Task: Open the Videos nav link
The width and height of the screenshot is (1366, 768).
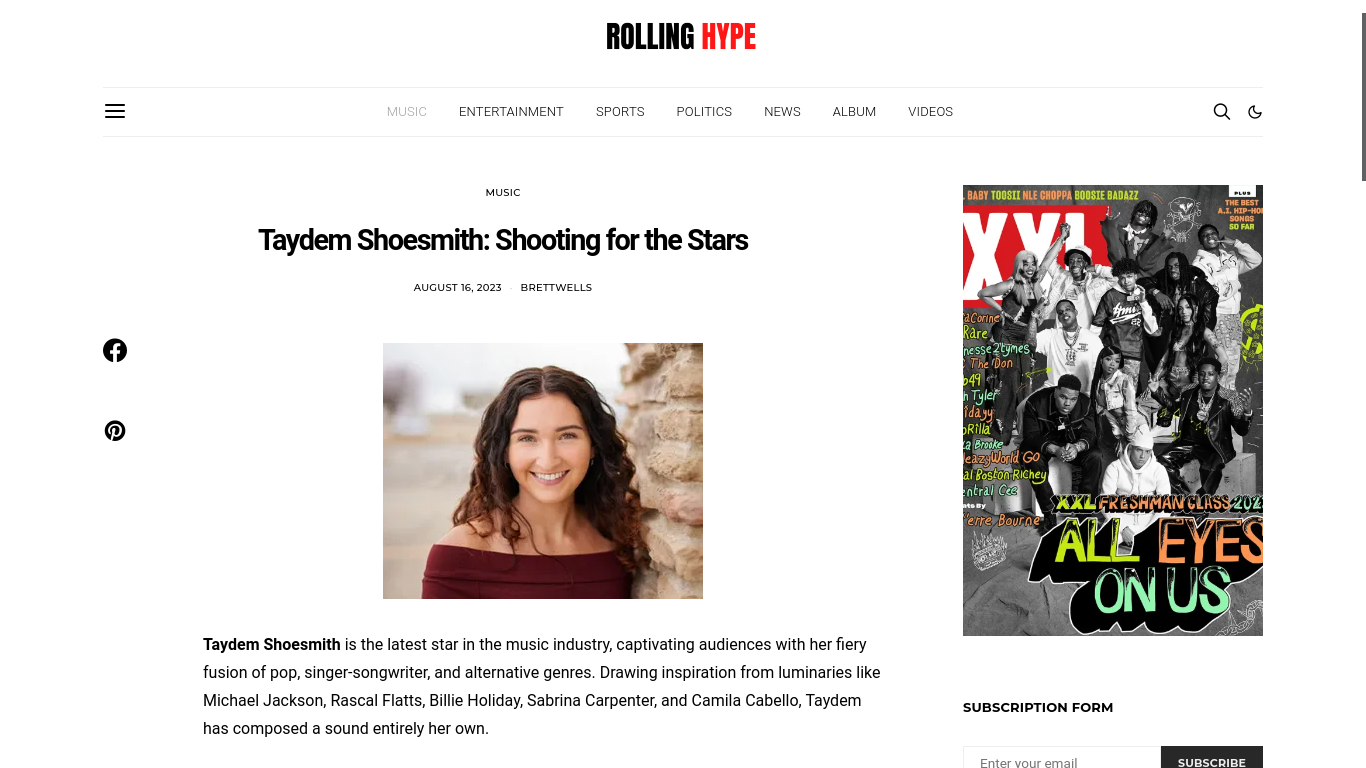Action: 930,112
